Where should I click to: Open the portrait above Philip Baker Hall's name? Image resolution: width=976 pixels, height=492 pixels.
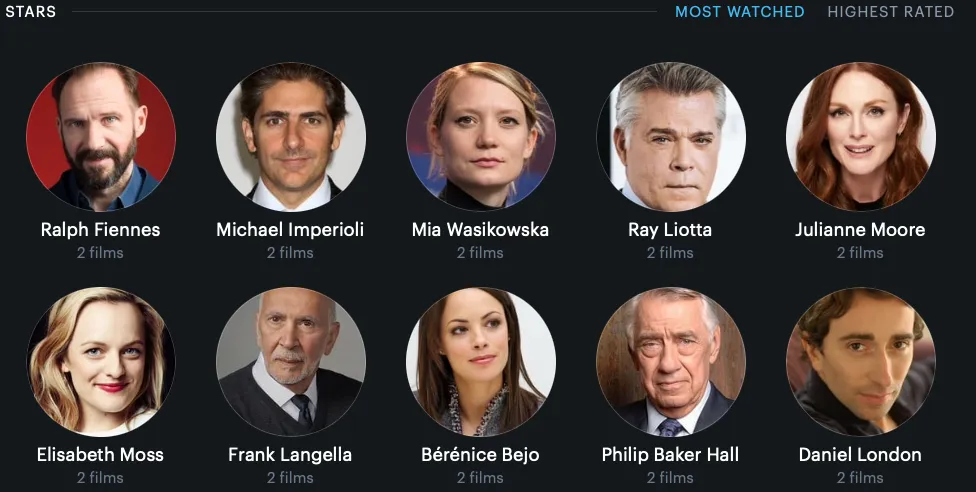coord(670,361)
